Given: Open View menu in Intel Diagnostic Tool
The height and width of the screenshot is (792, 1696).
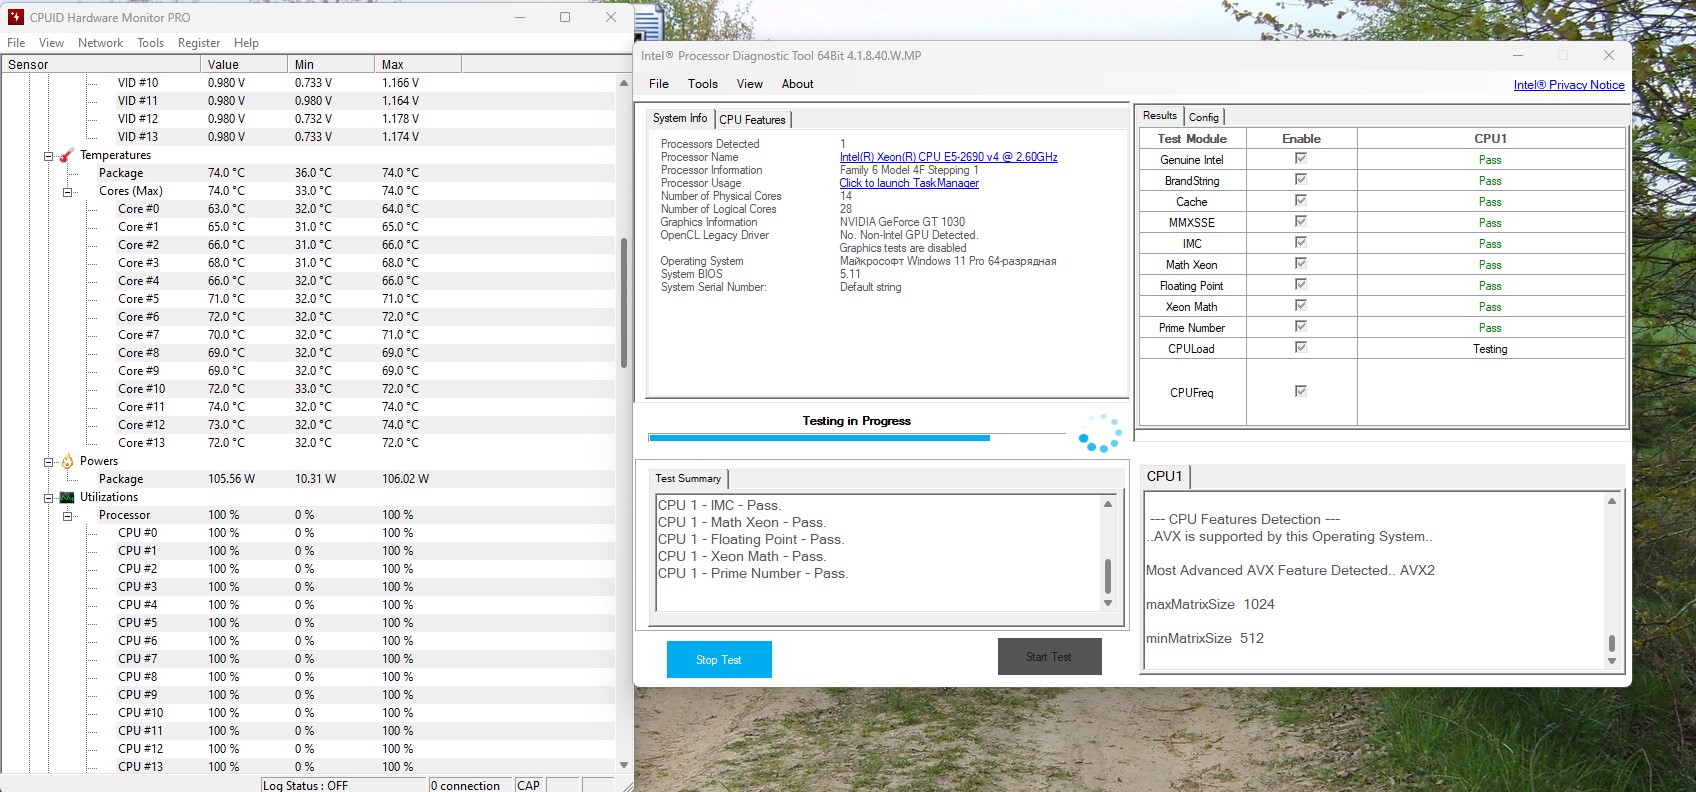Looking at the screenshot, I should (x=750, y=84).
